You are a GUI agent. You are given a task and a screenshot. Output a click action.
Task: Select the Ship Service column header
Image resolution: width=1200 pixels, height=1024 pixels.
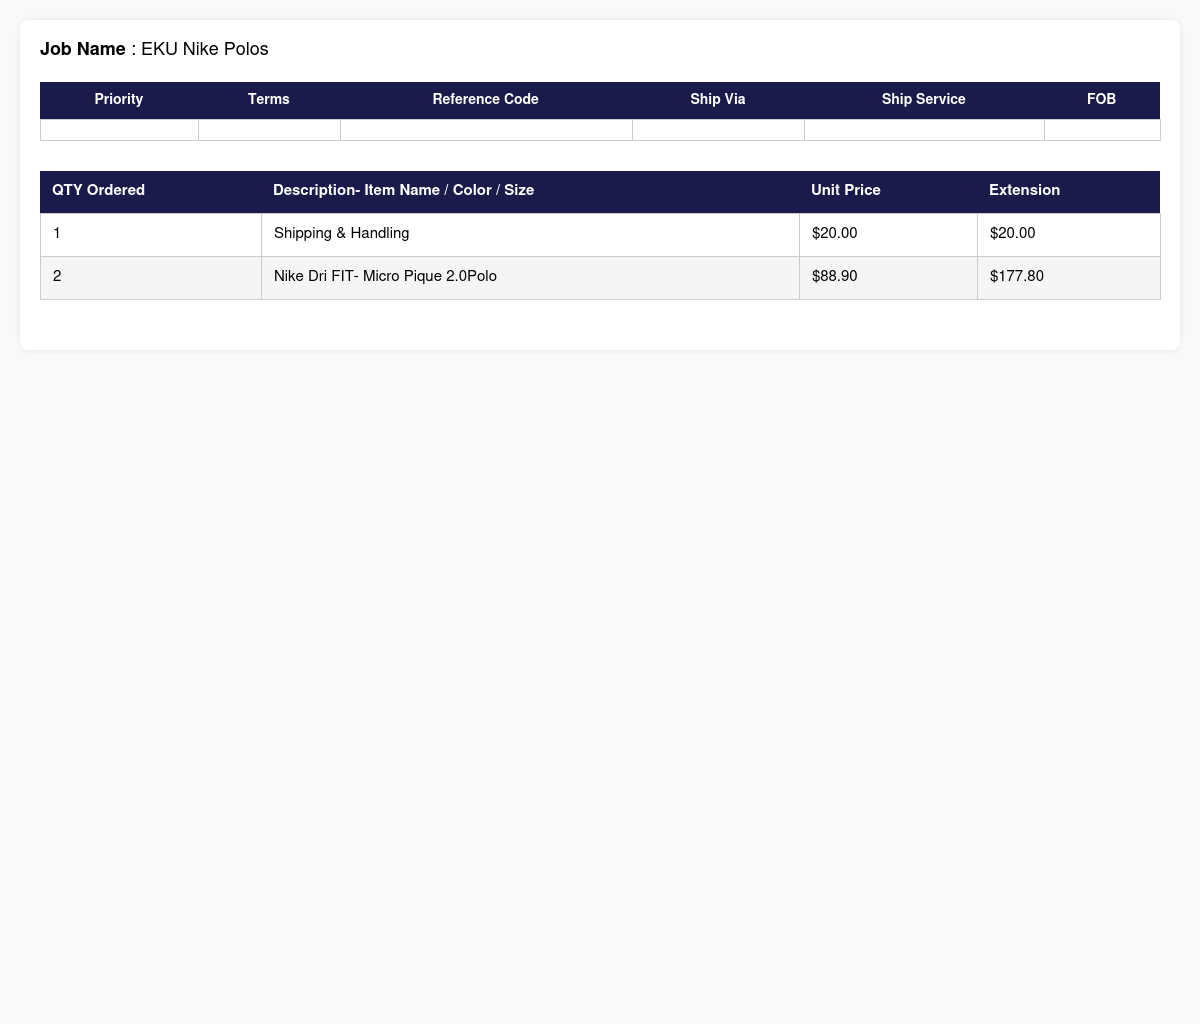924,100
